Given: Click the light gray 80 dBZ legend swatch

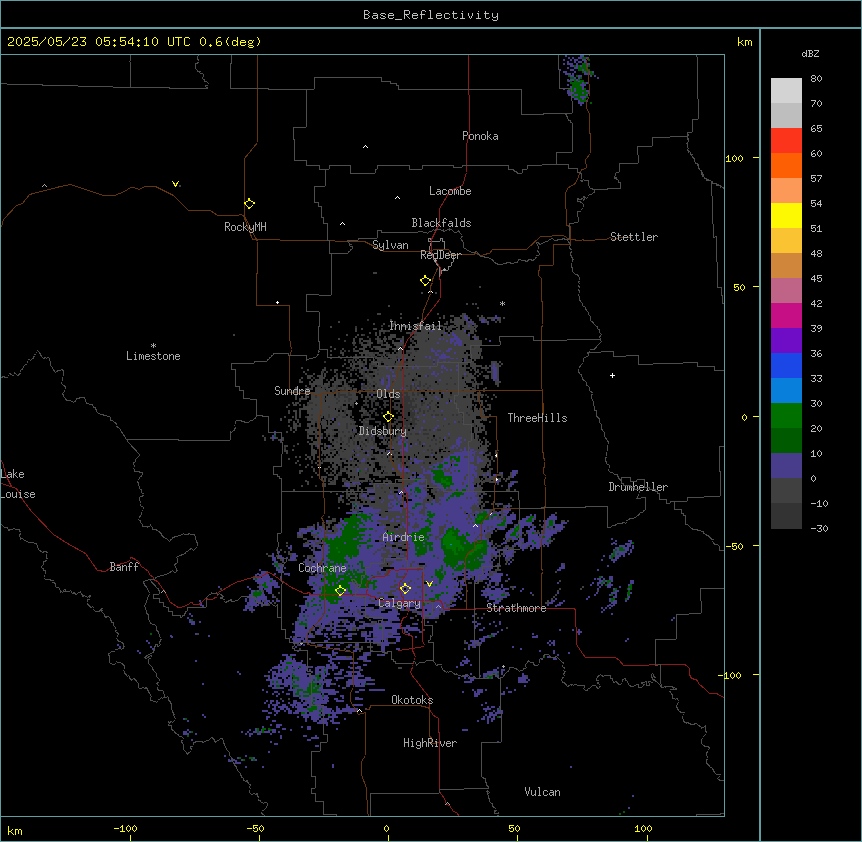Looking at the screenshot, I should point(786,91).
